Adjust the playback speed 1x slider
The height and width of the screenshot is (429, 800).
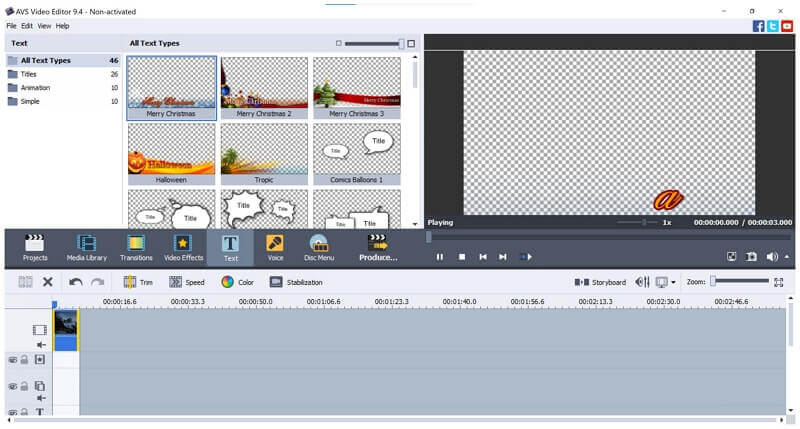(x=637, y=222)
